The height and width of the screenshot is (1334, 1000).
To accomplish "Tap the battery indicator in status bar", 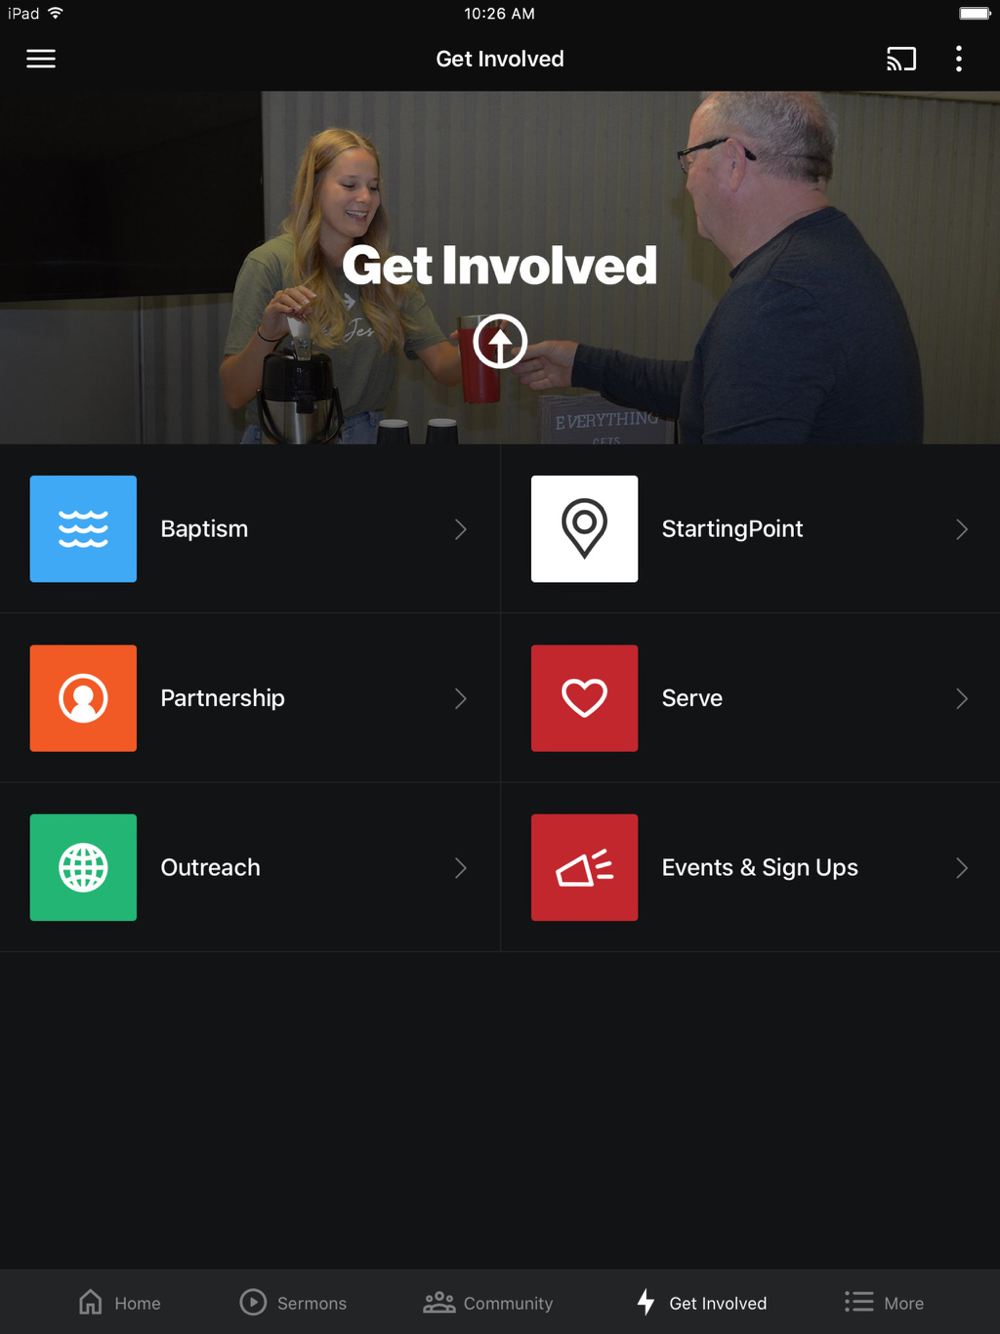I will click(x=975, y=14).
